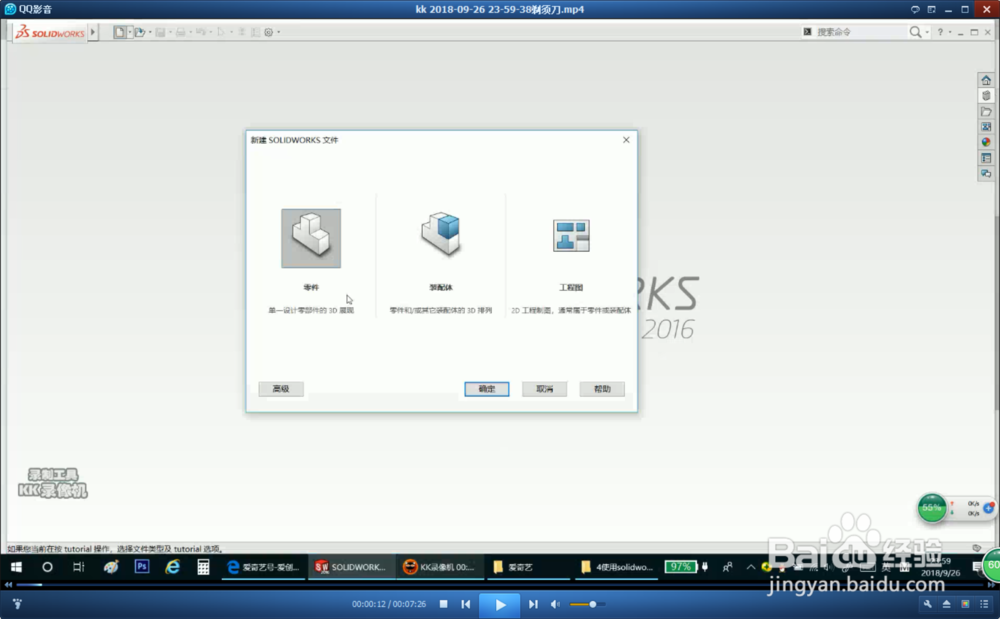Click the Rebuild toolbar icon
Viewport: 1000px width, 619px height.
click(242, 32)
